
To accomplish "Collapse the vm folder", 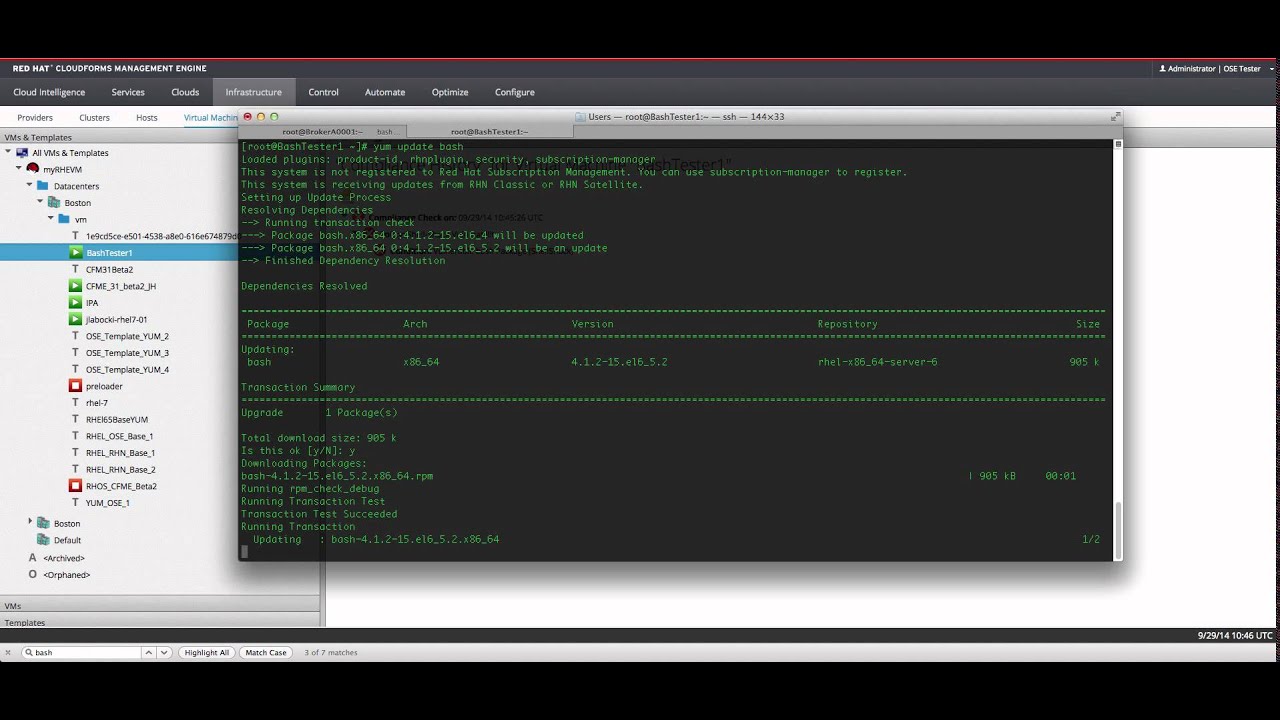I will pyautogui.click(x=51, y=218).
